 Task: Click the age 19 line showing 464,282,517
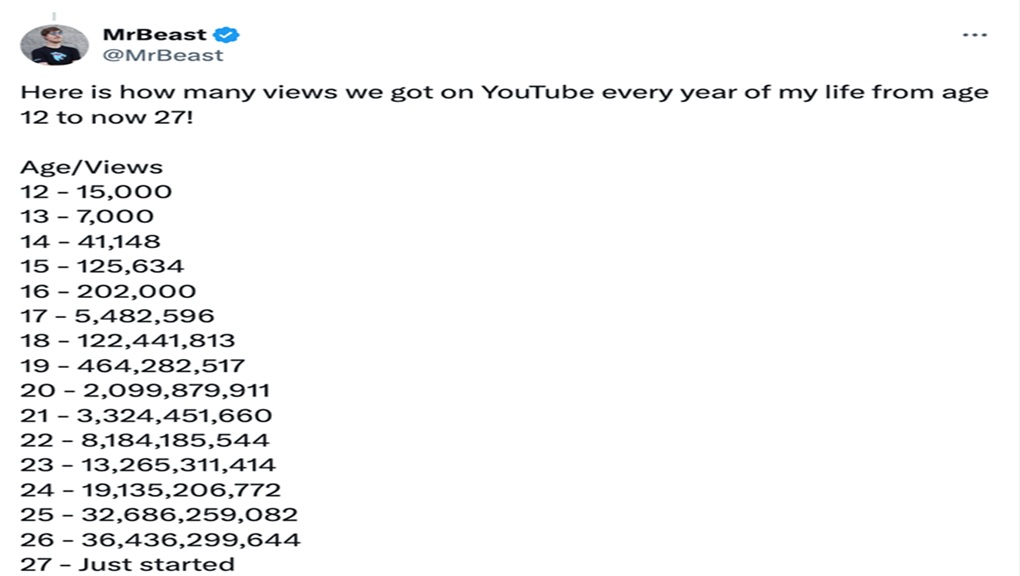(x=132, y=365)
